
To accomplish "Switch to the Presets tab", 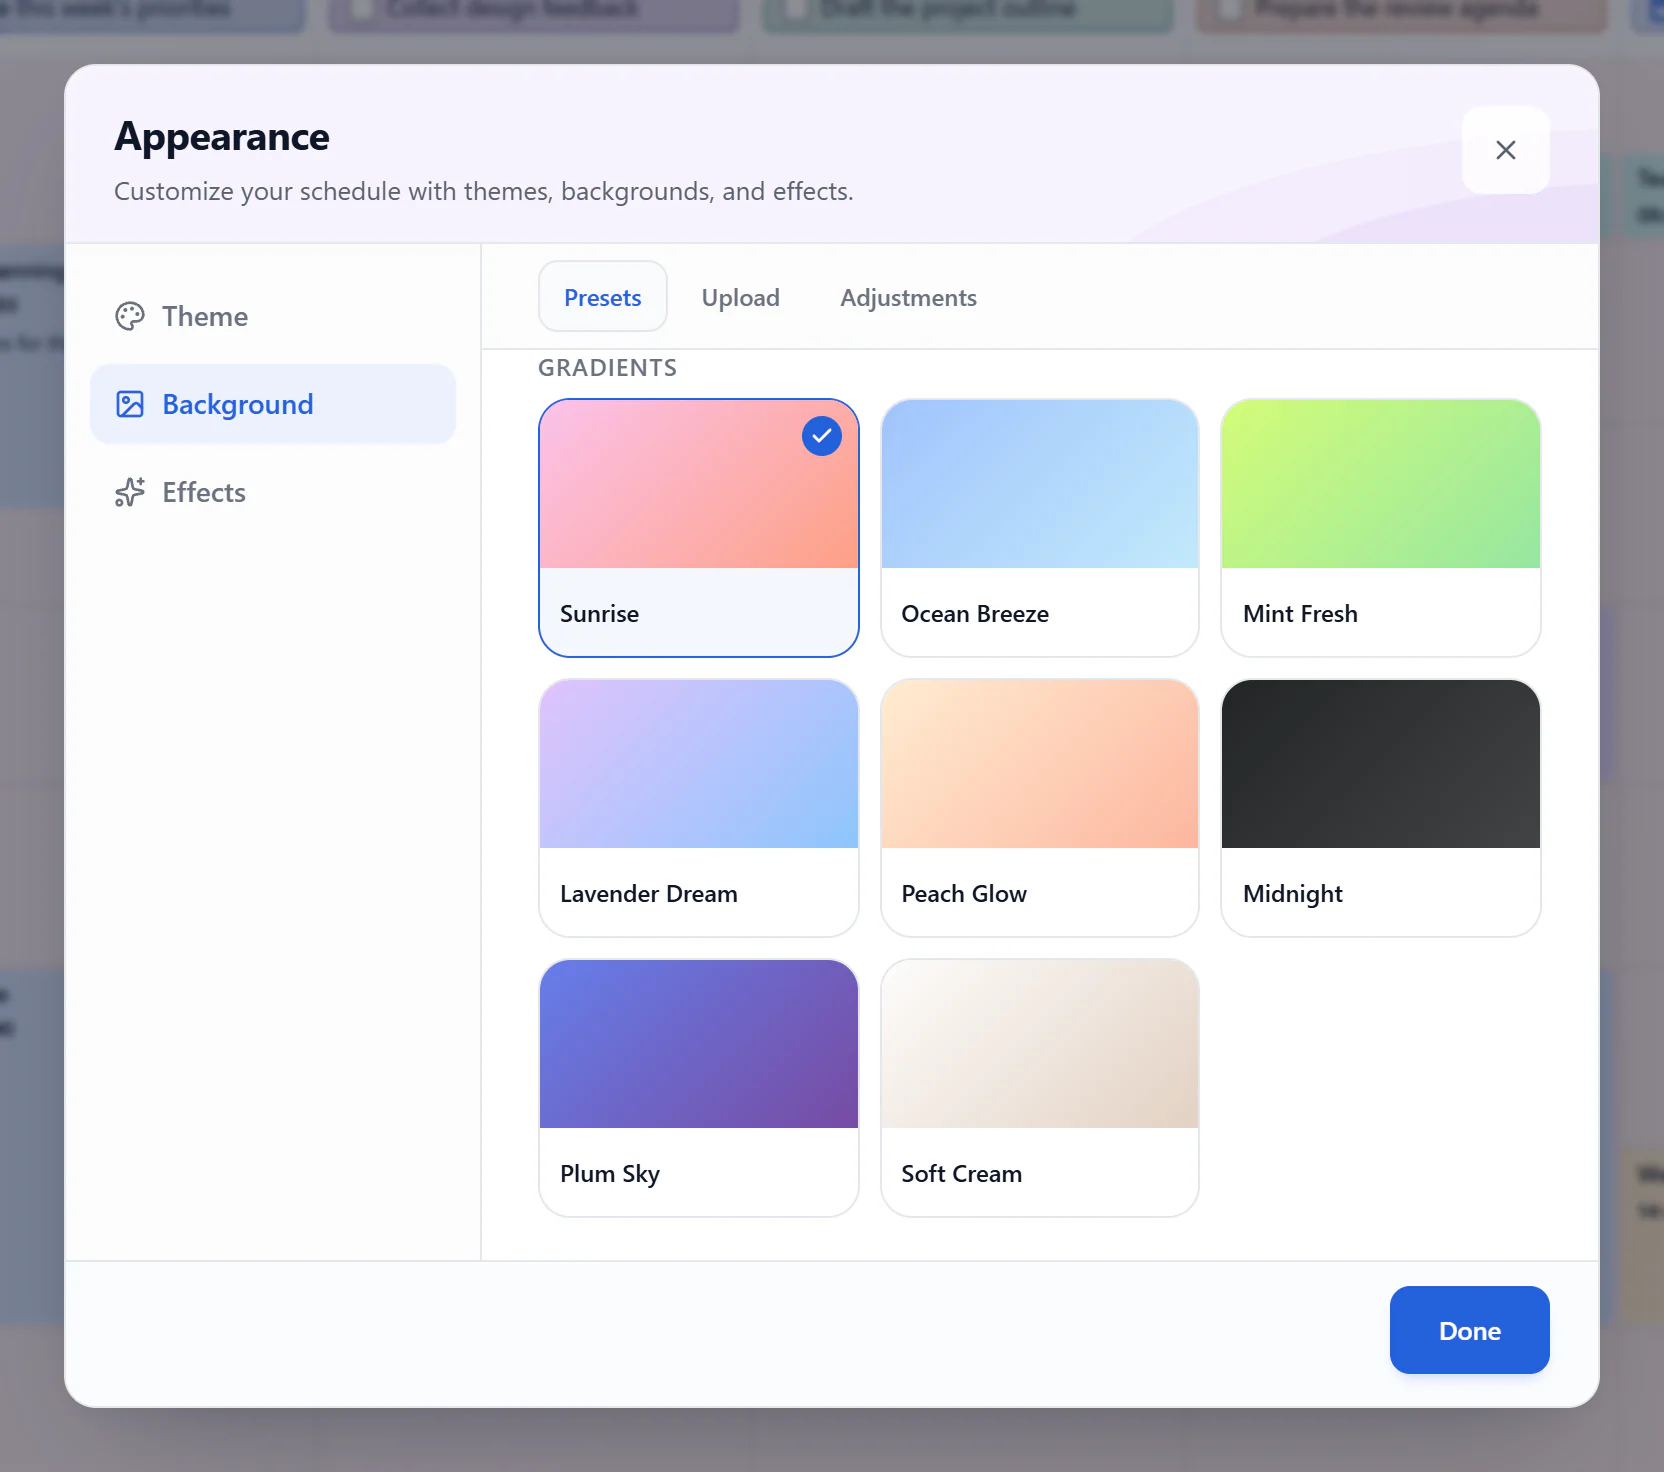I will 602,297.
